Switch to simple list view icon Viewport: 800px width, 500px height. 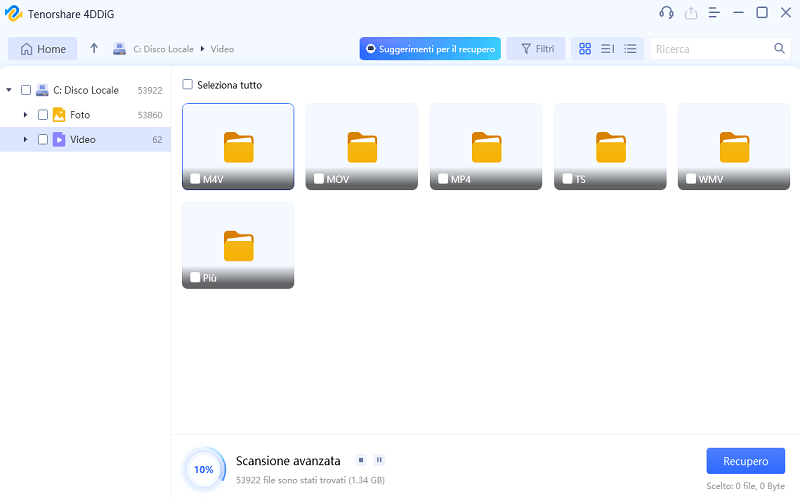pyautogui.click(x=630, y=49)
